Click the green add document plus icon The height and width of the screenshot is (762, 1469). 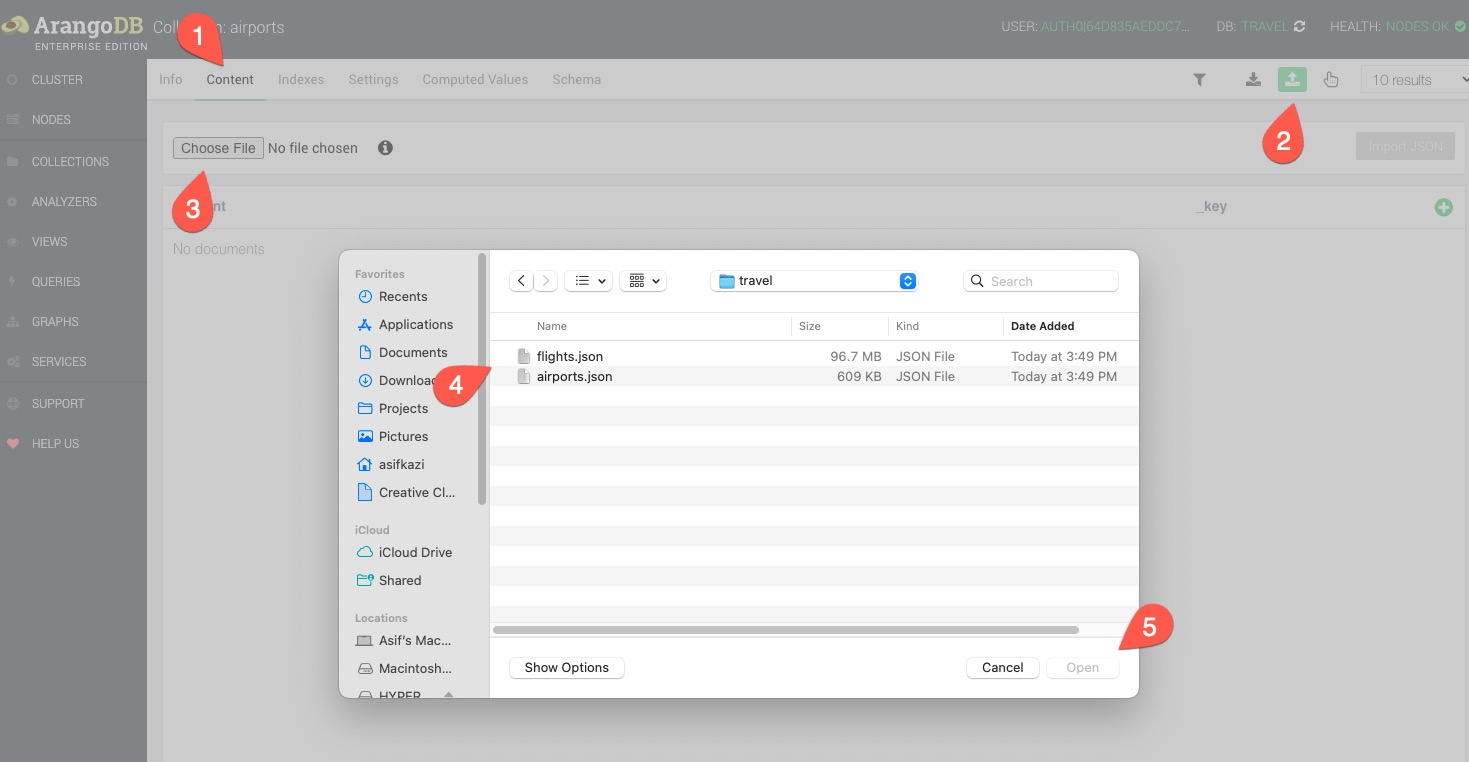(1443, 207)
